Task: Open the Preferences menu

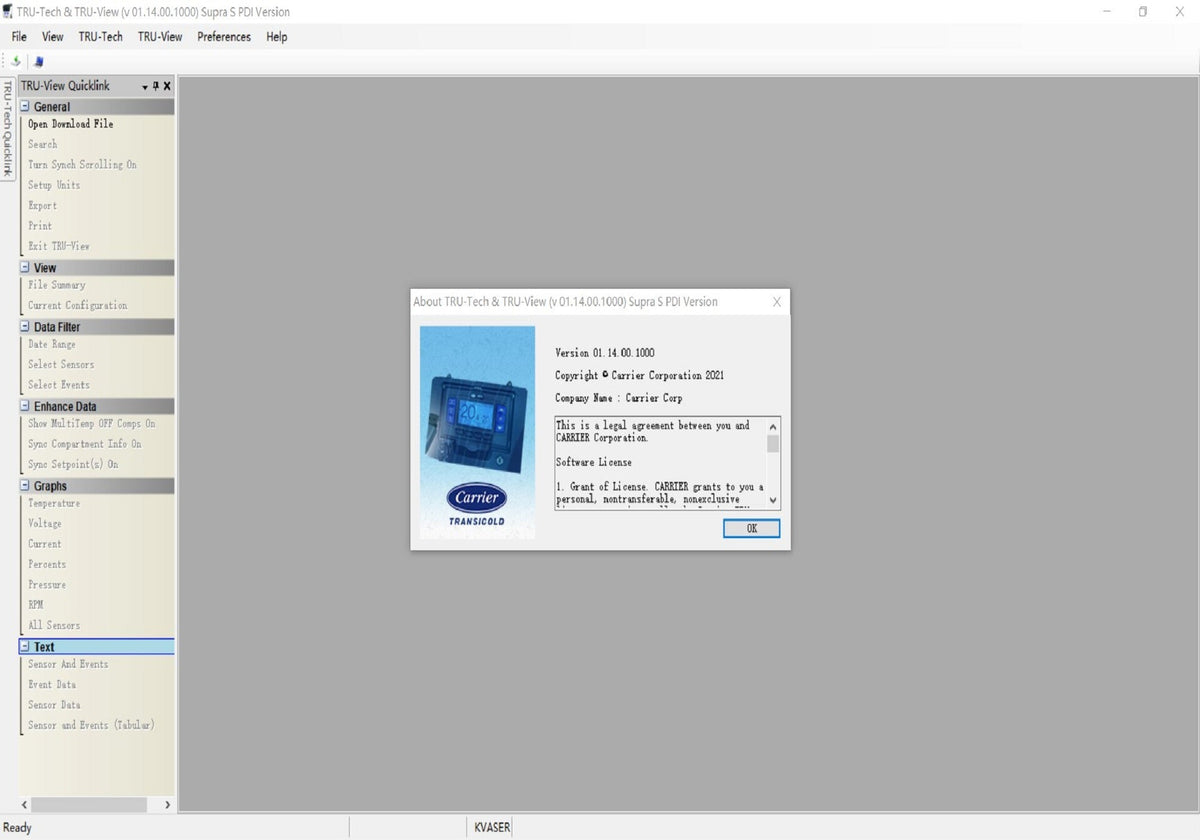Action: click(224, 37)
